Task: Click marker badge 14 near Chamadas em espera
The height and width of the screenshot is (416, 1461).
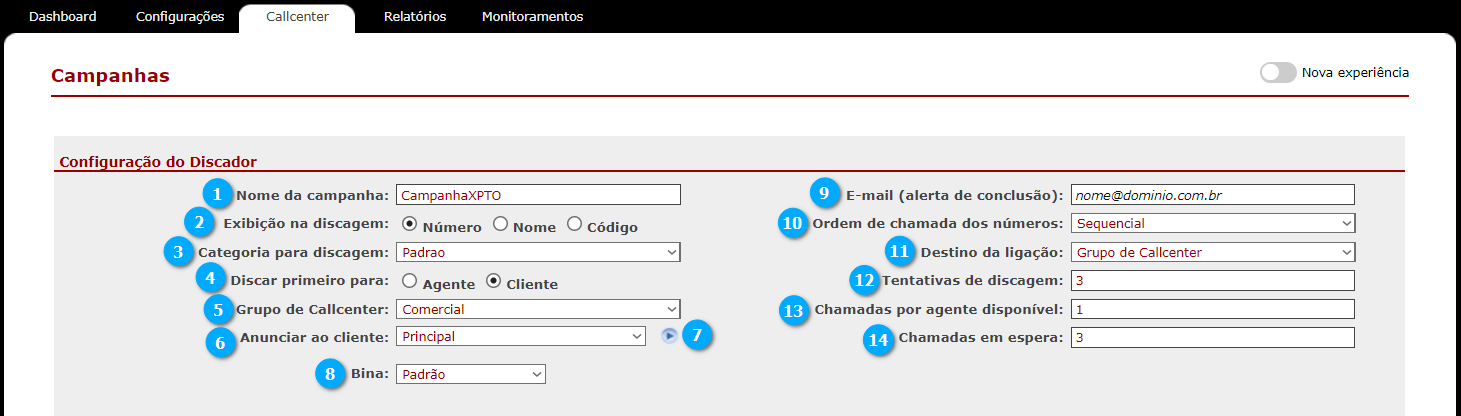Action: pos(879,339)
